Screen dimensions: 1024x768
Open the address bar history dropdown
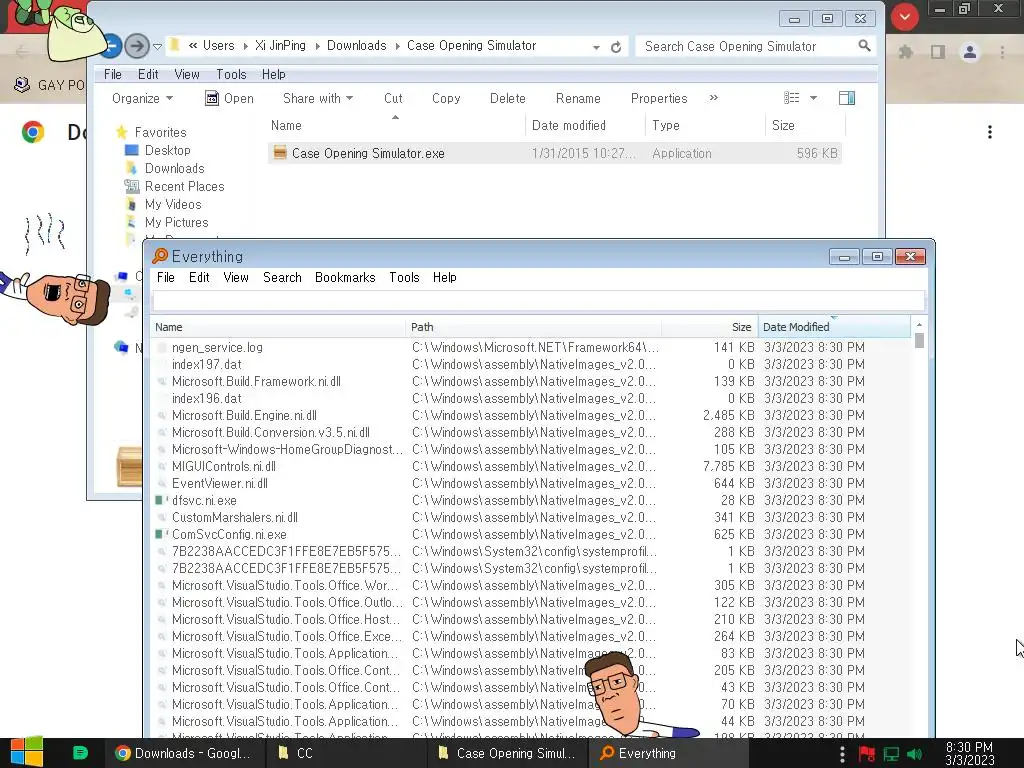(x=596, y=47)
